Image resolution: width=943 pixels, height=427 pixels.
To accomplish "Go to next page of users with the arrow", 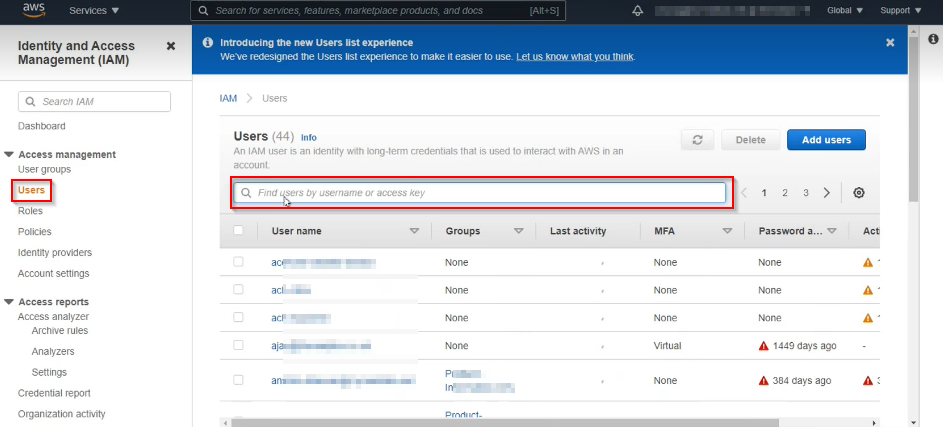I will pos(827,193).
